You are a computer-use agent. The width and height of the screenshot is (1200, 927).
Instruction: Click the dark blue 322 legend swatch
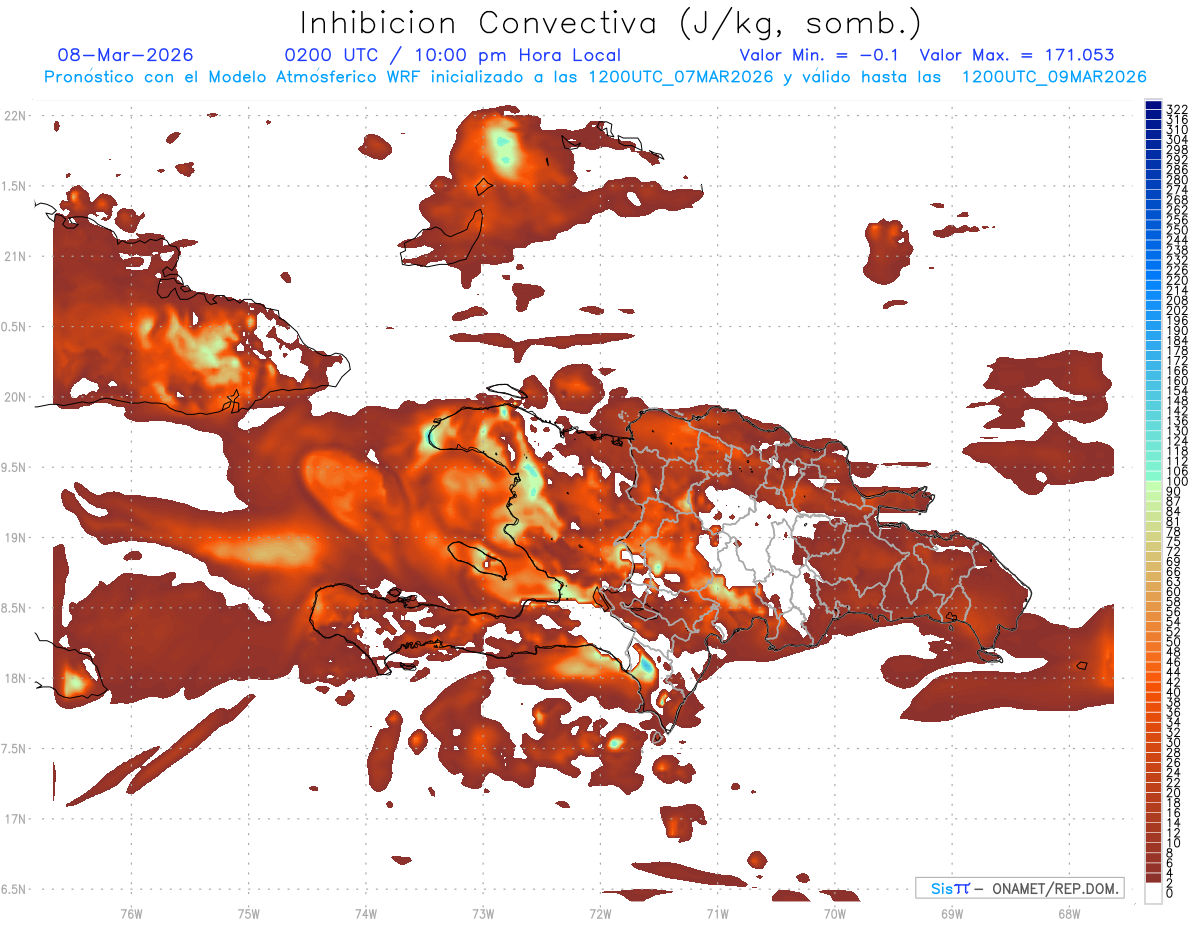(x=1154, y=106)
